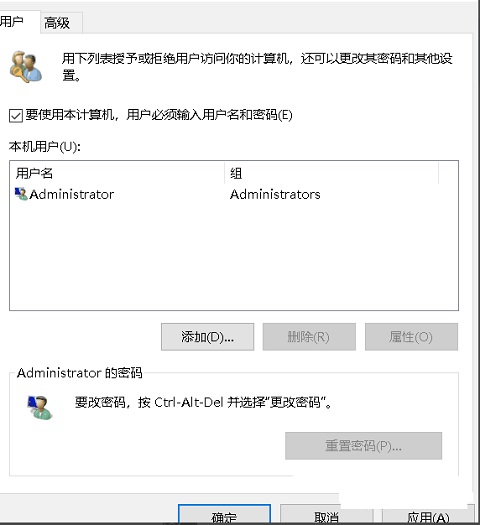Screen dimensions: 480x525
Task: Click empty area of the user list
Action: click(x=234, y=256)
